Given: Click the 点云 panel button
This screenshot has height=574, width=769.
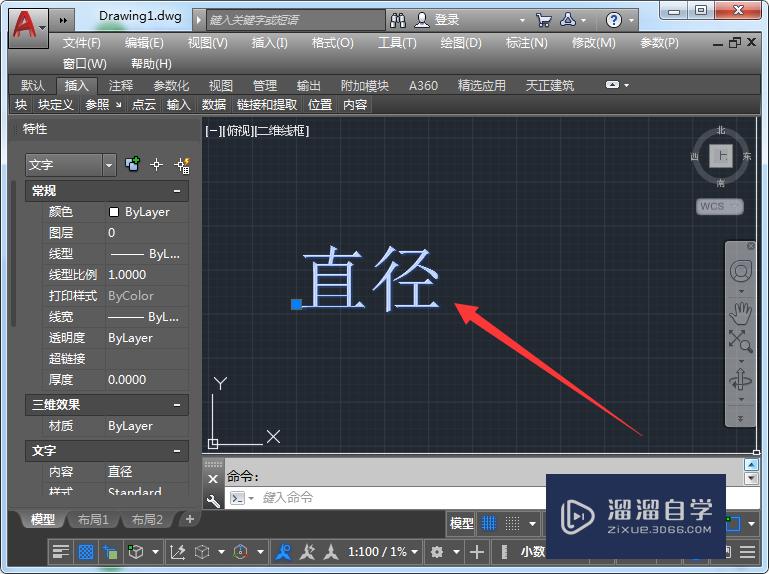Looking at the screenshot, I should tap(144, 104).
